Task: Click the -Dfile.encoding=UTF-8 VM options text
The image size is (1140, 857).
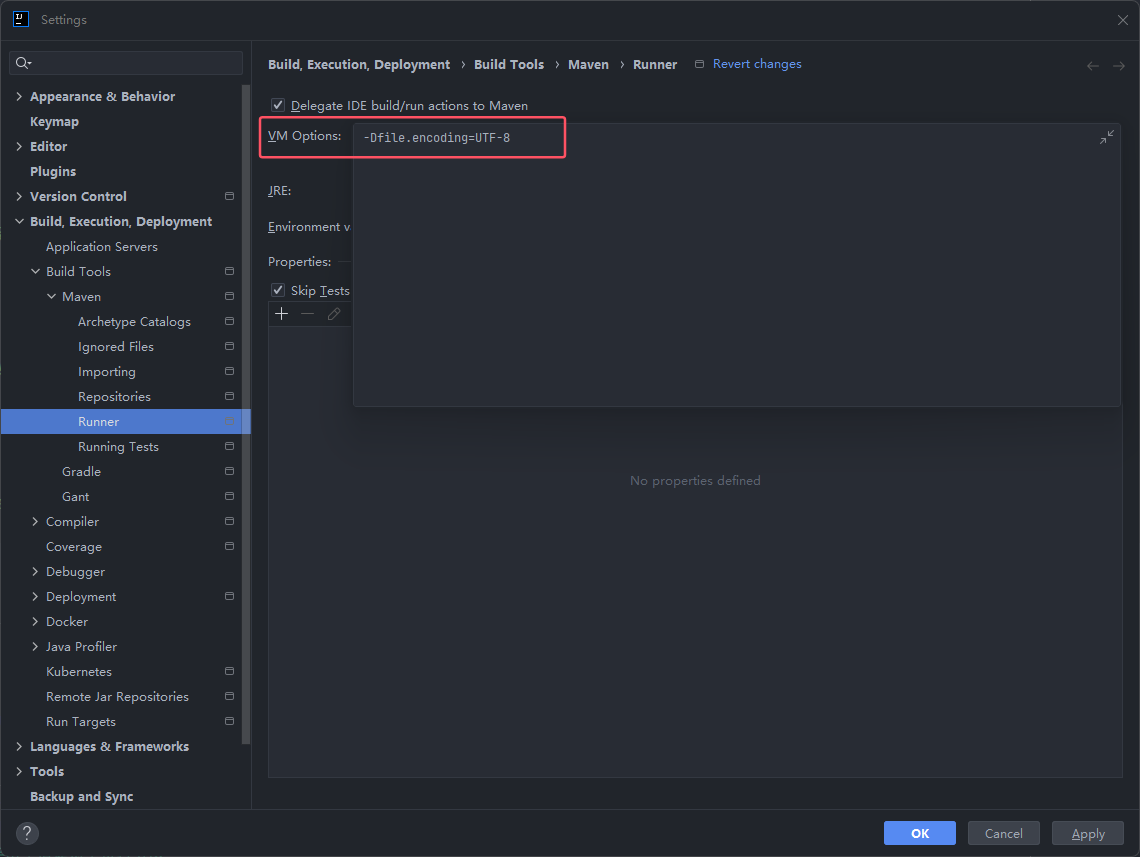Action: [437, 137]
